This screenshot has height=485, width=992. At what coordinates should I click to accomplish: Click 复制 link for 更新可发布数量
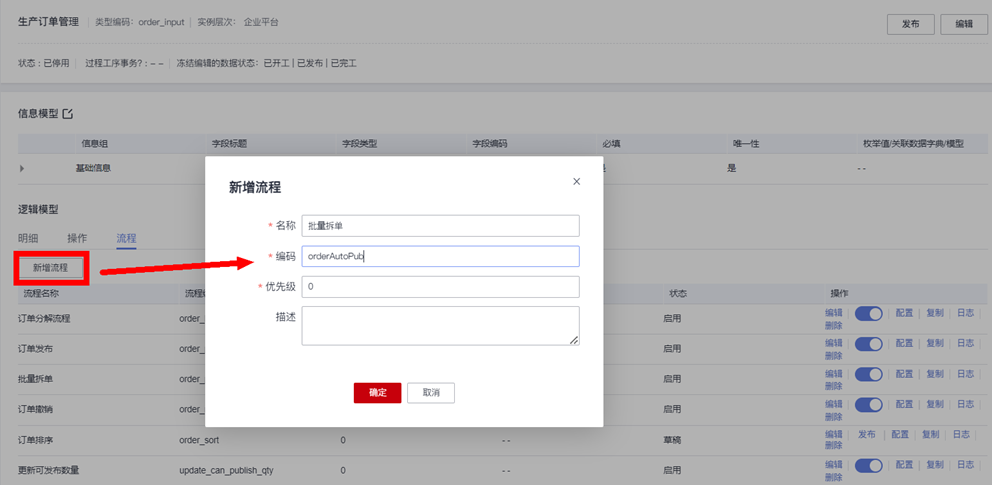tap(935, 464)
